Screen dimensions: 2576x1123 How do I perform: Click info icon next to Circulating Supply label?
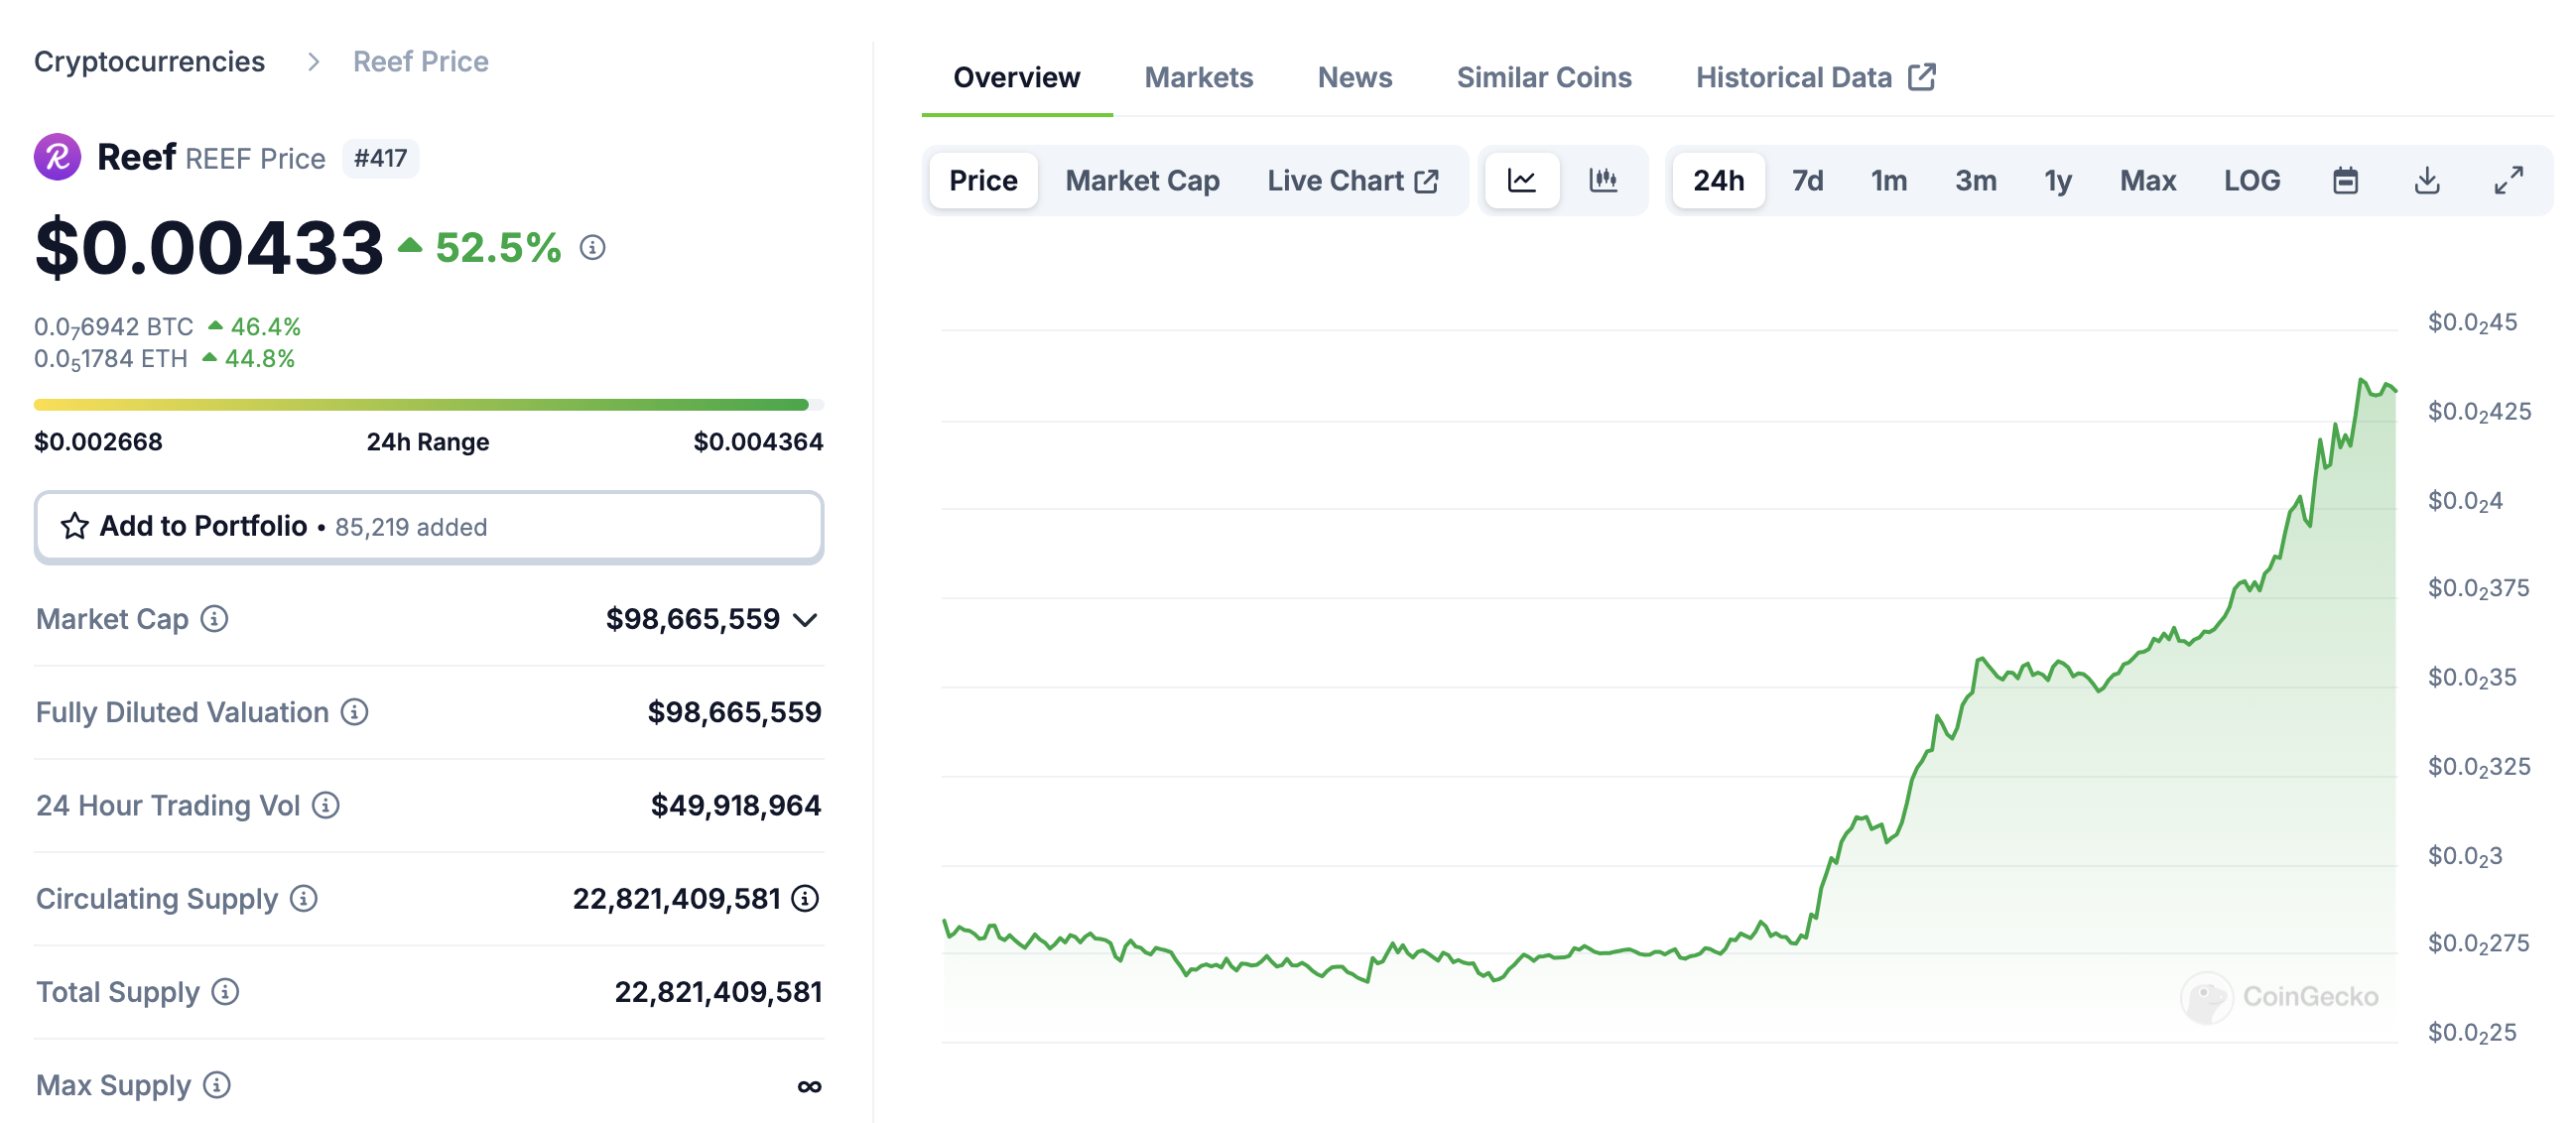(x=304, y=898)
